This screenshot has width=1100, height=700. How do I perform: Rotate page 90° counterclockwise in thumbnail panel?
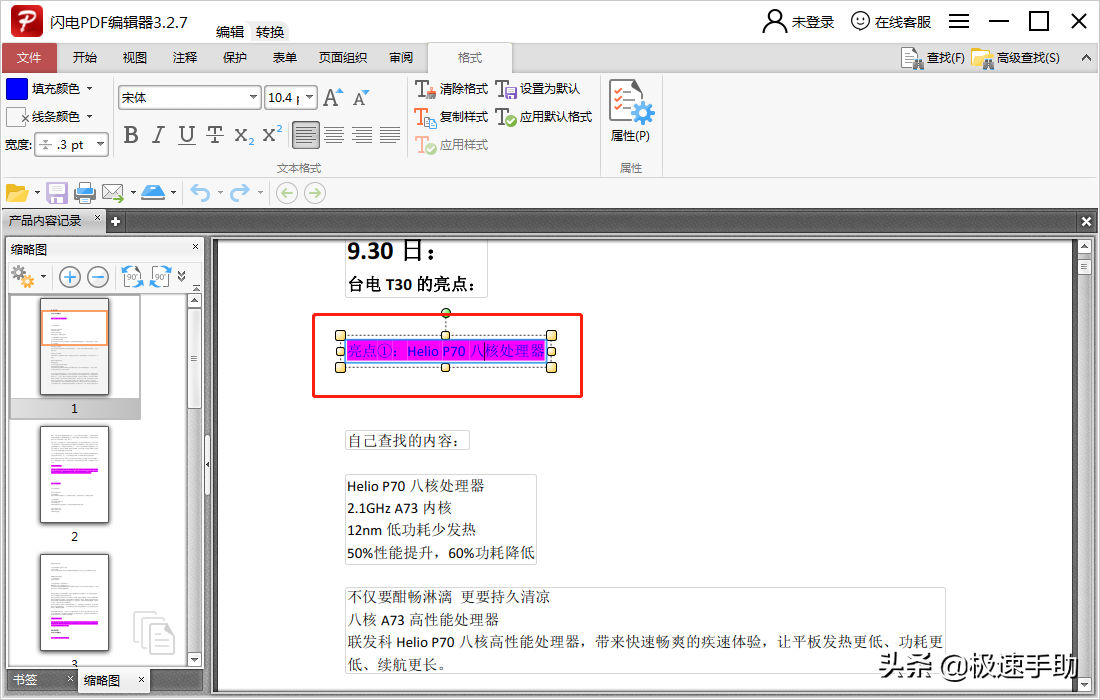[x=133, y=277]
